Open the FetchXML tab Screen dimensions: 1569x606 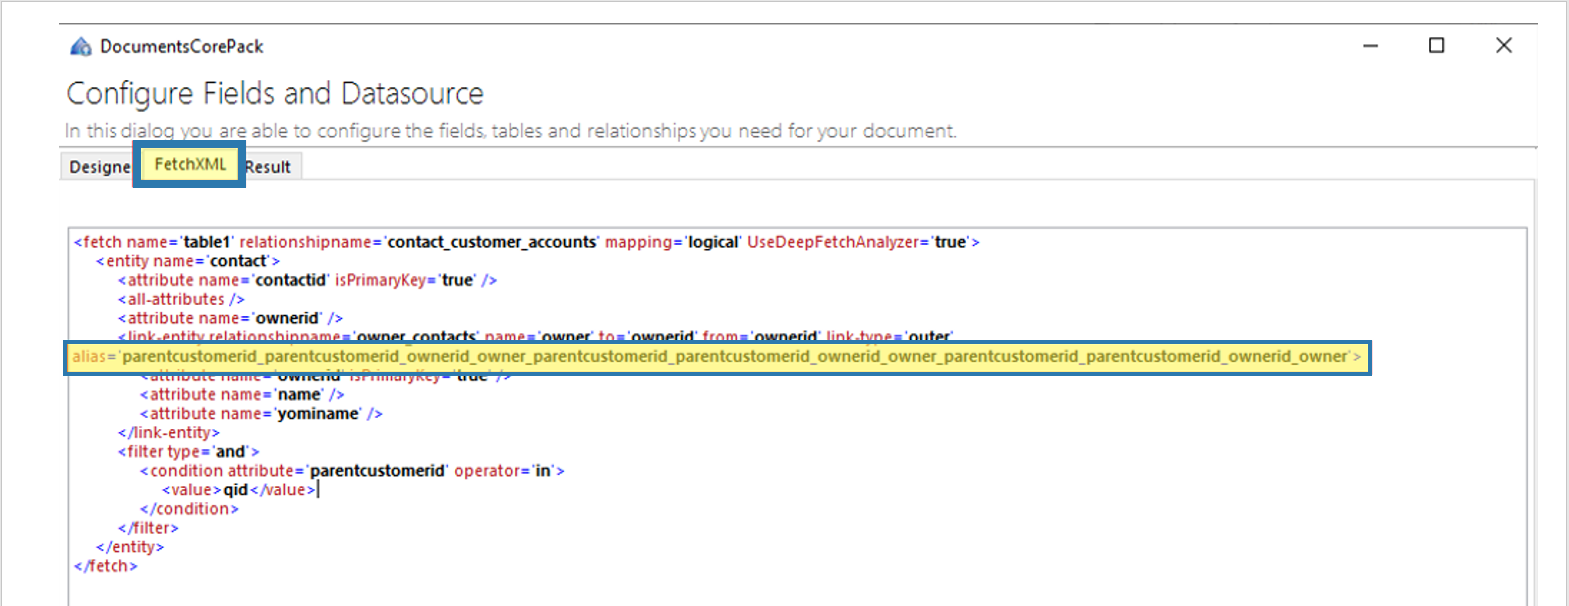[190, 164]
